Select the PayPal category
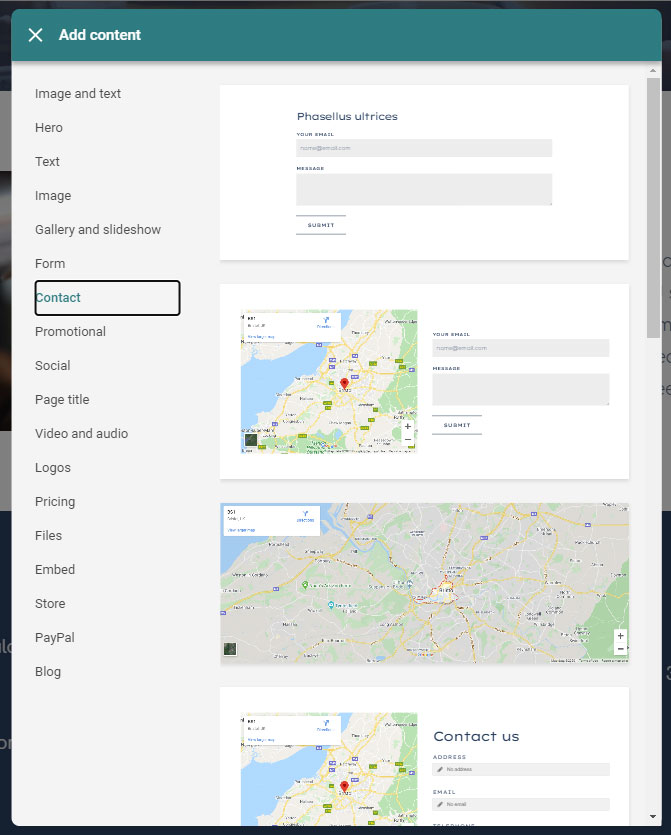 (55, 637)
